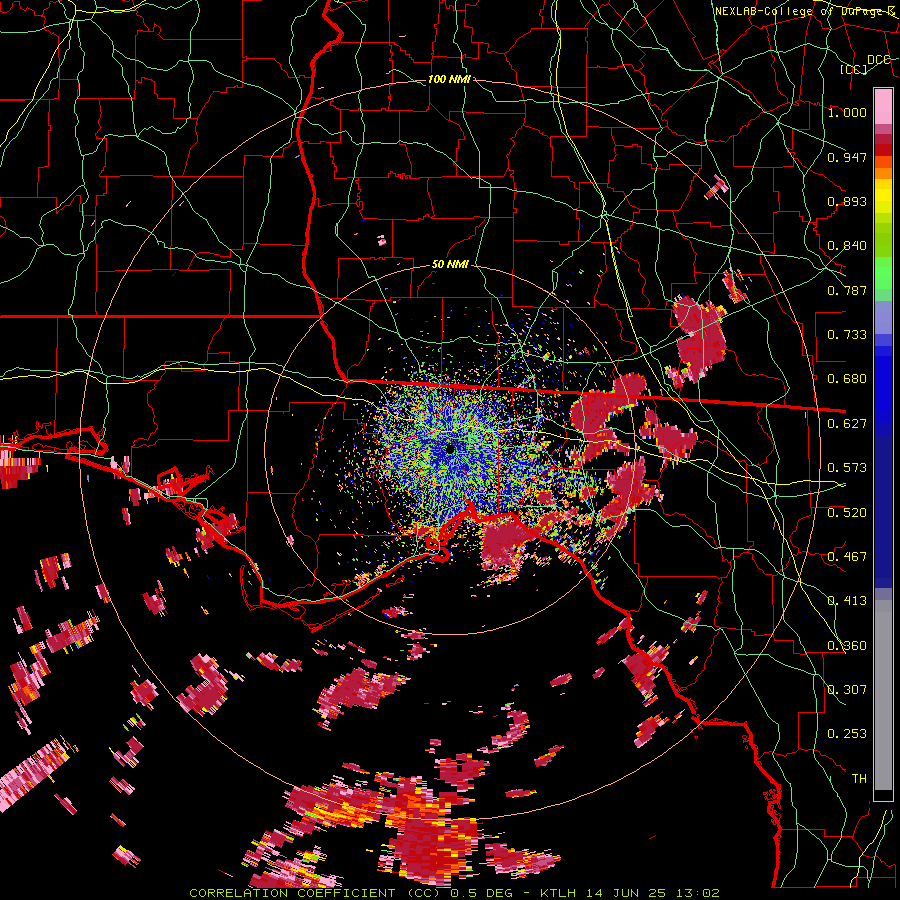Pick the gray lower color bar segment
Image resolution: width=900 pixels, height=900 pixels.
(883, 695)
